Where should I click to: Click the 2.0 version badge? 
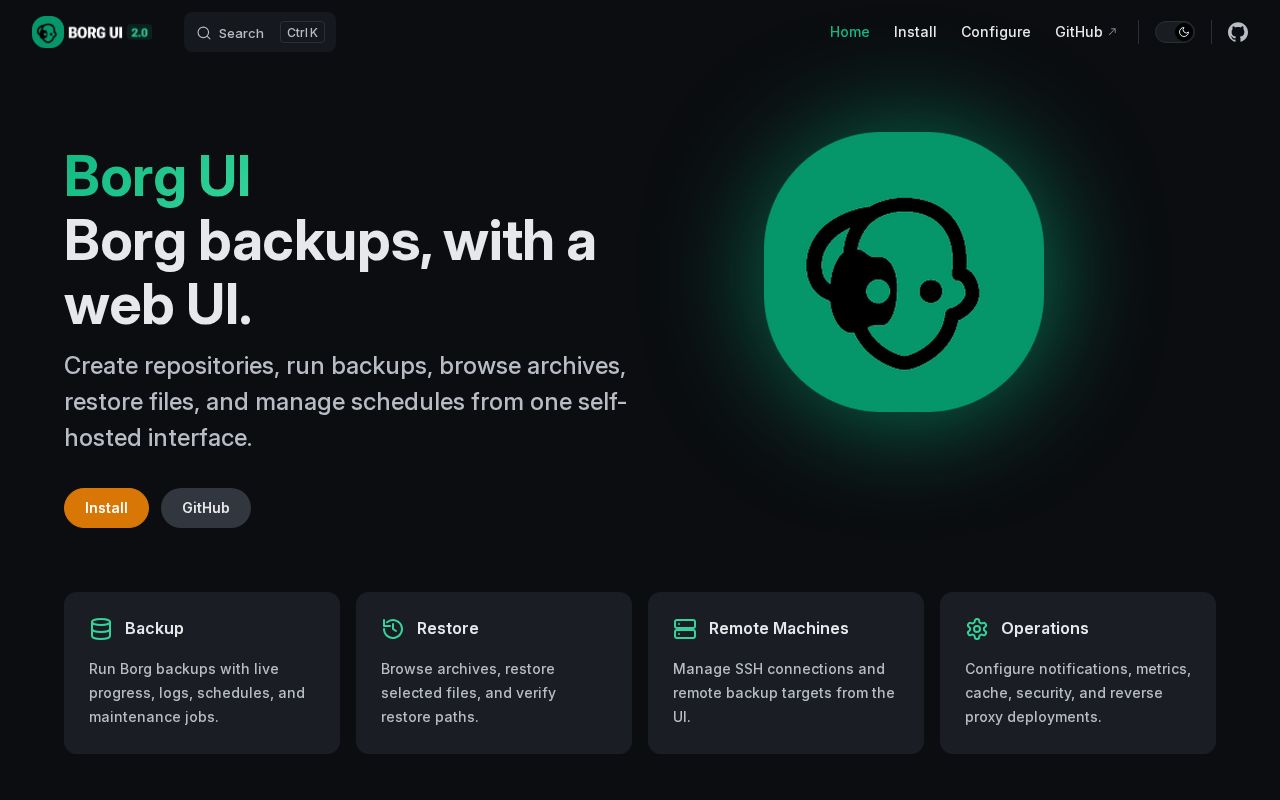point(139,32)
